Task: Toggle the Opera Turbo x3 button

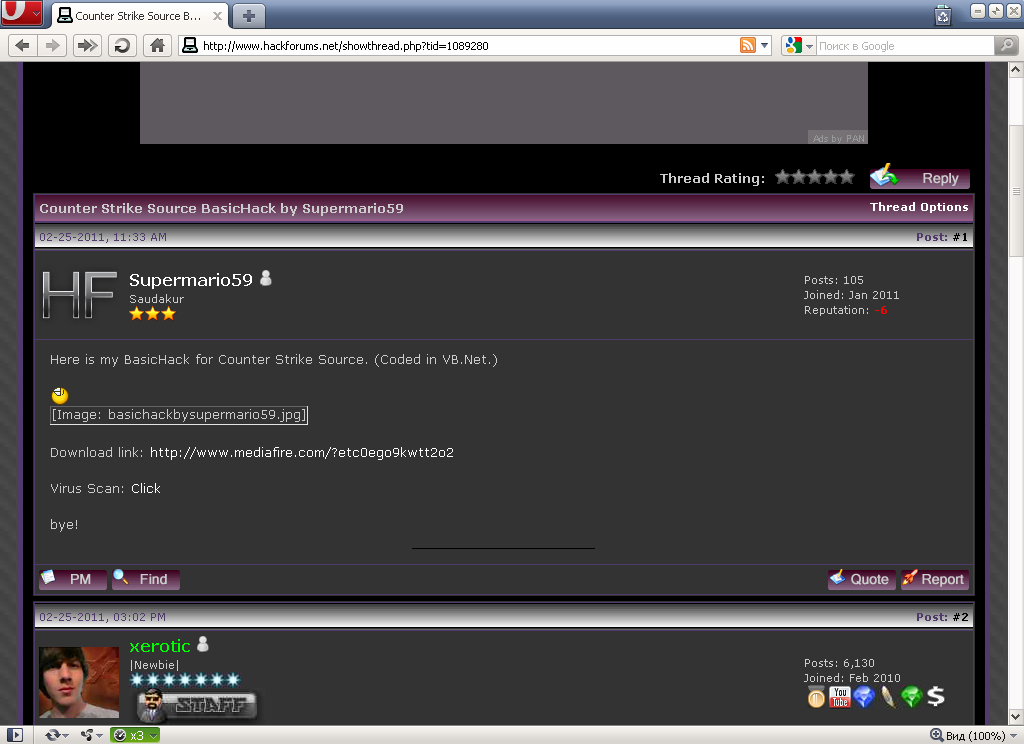Action: tap(129, 736)
